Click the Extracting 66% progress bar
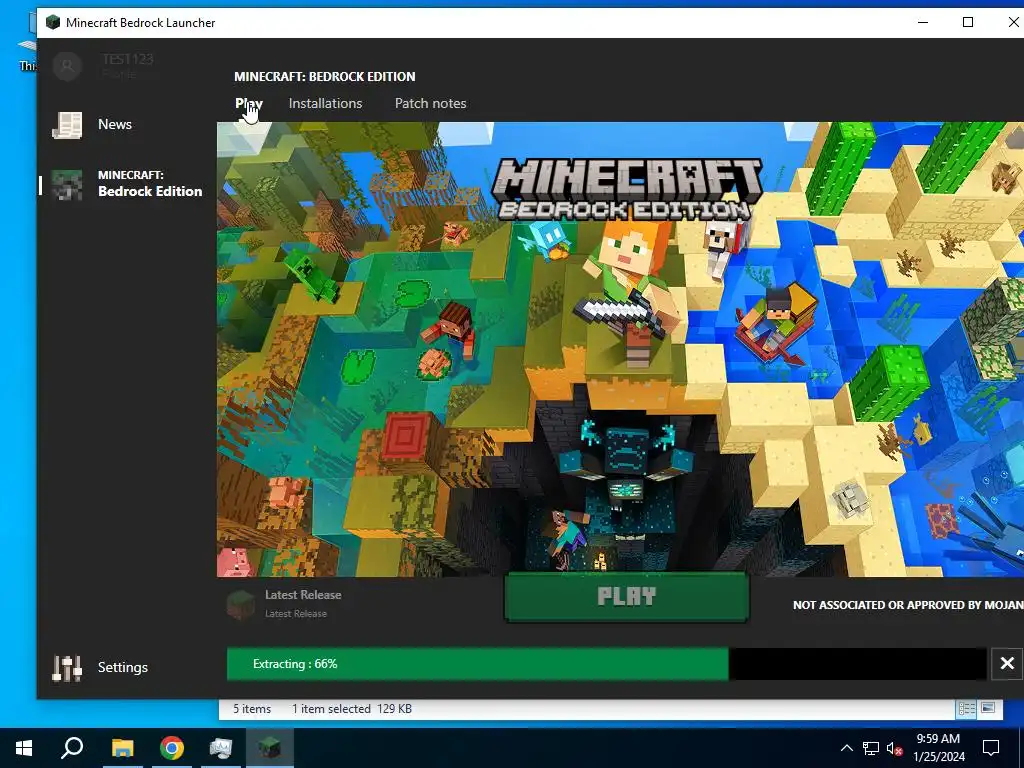Screen dimensions: 1024x768 tap(607, 664)
